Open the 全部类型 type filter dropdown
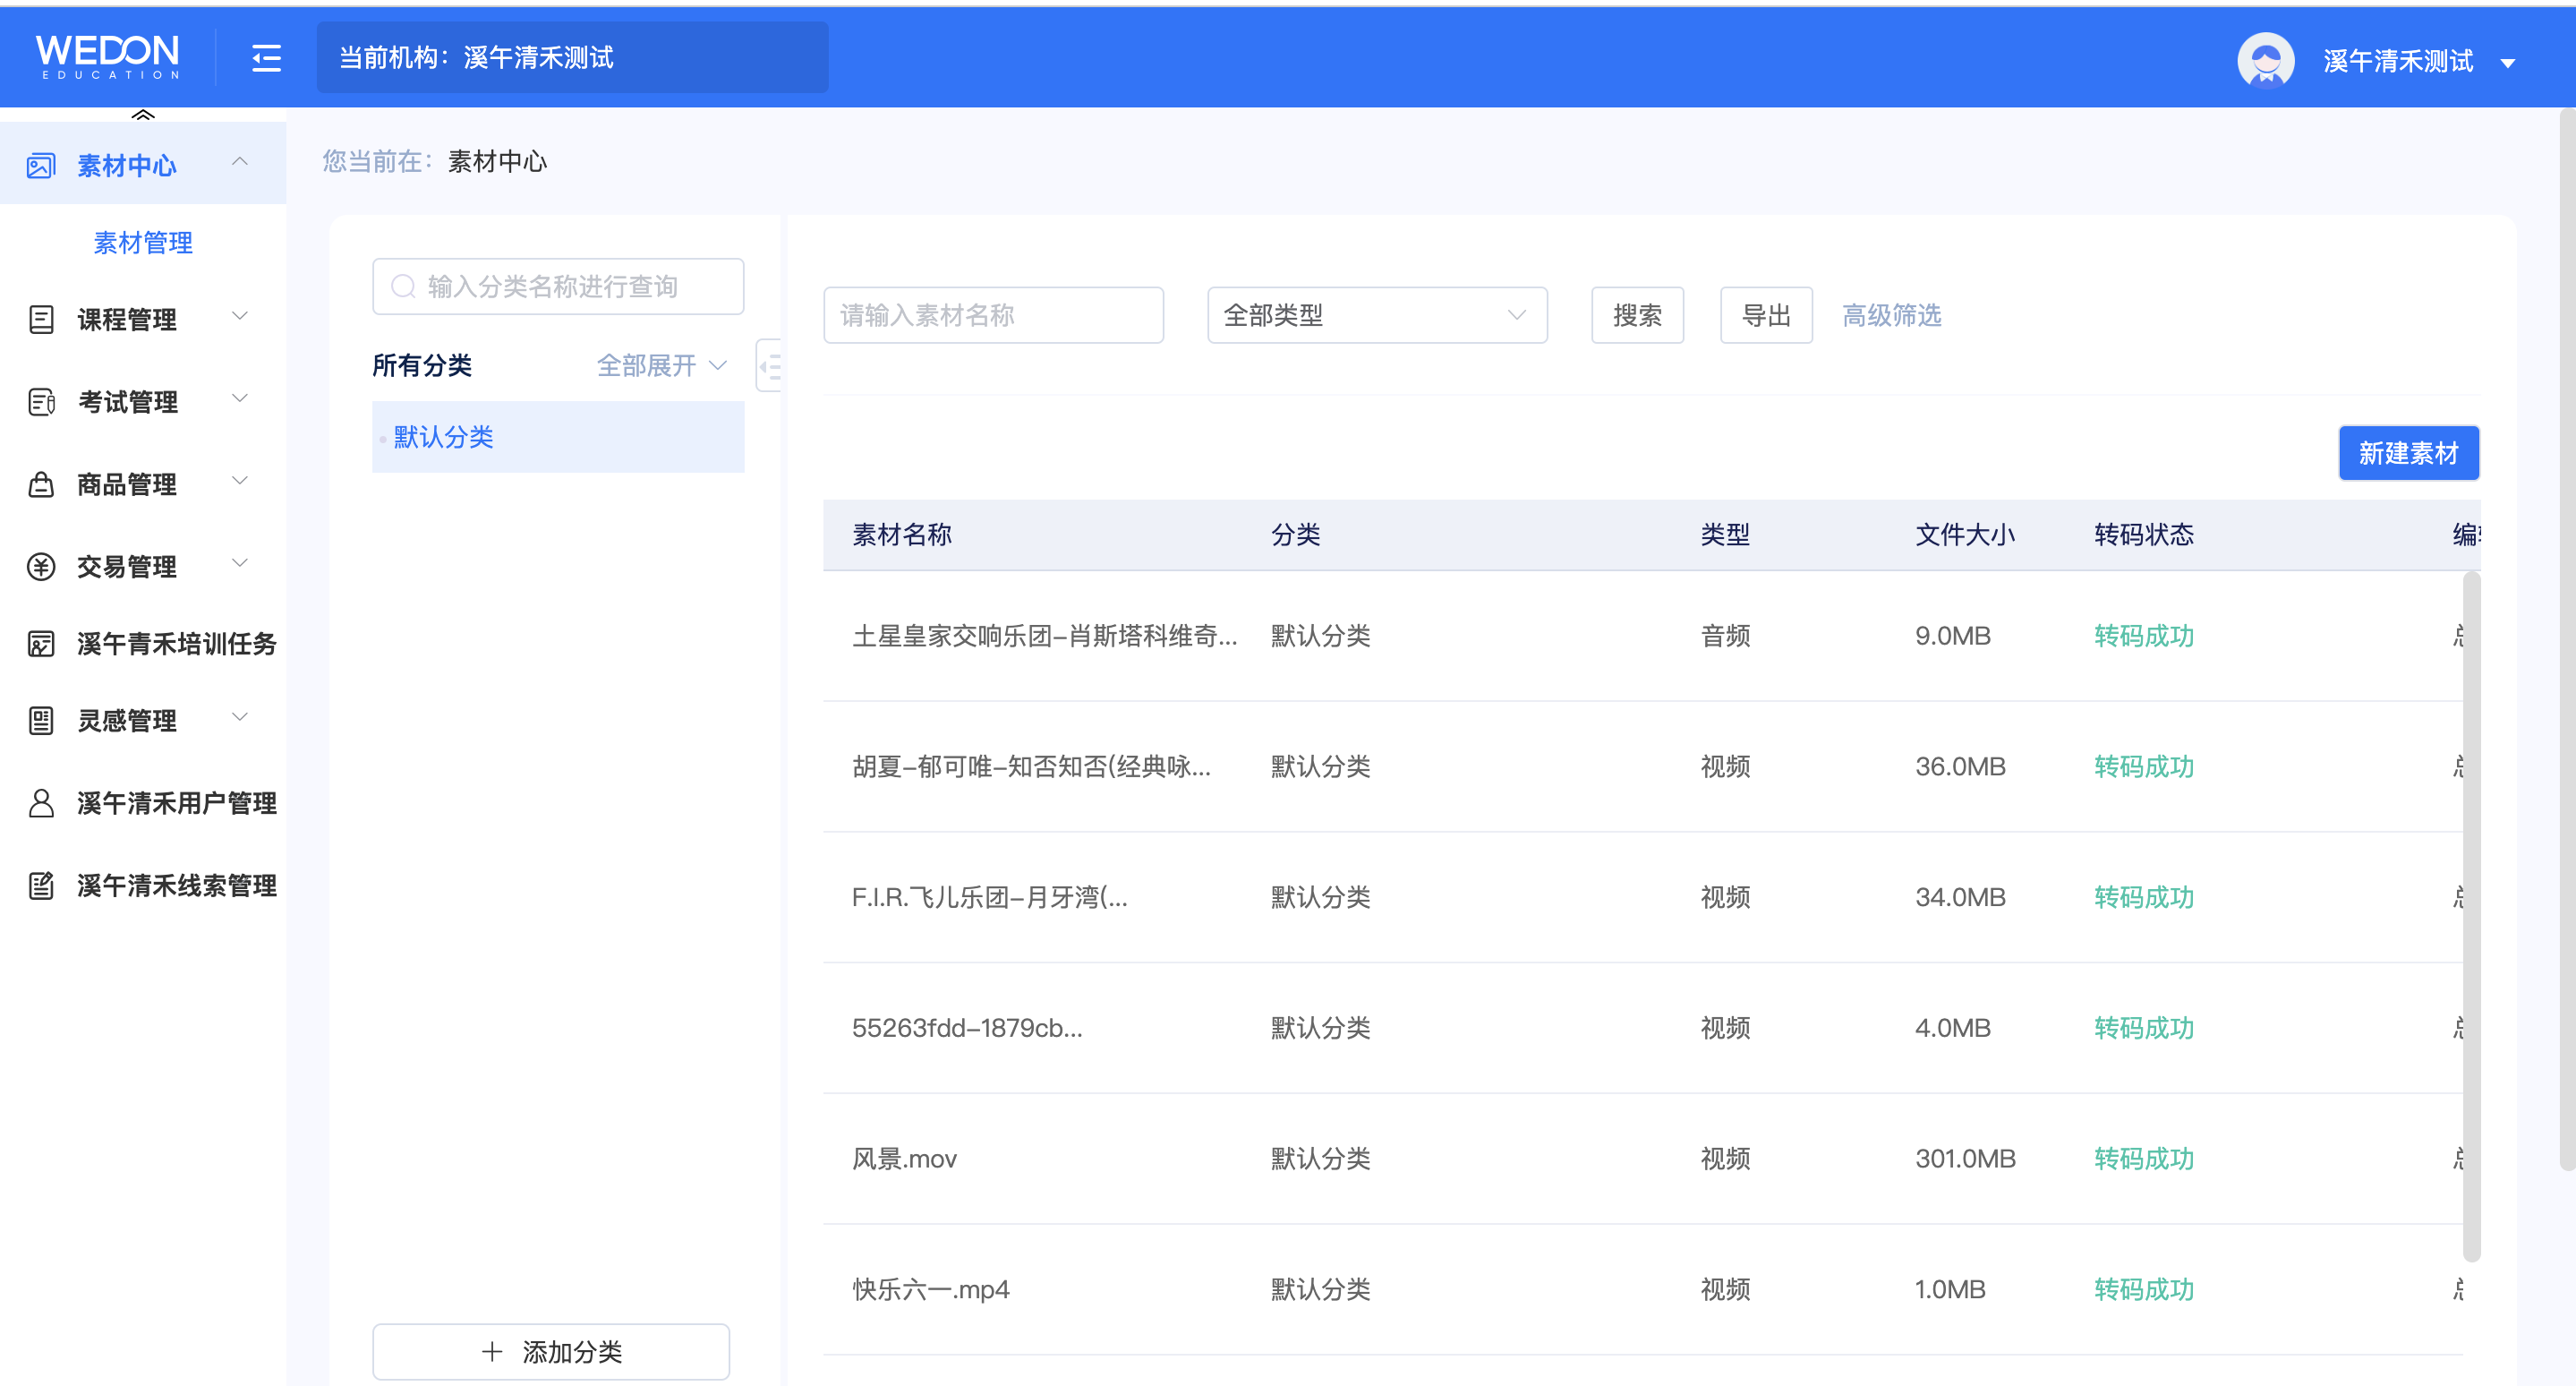This screenshot has height=1386, width=2576. (x=1376, y=315)
